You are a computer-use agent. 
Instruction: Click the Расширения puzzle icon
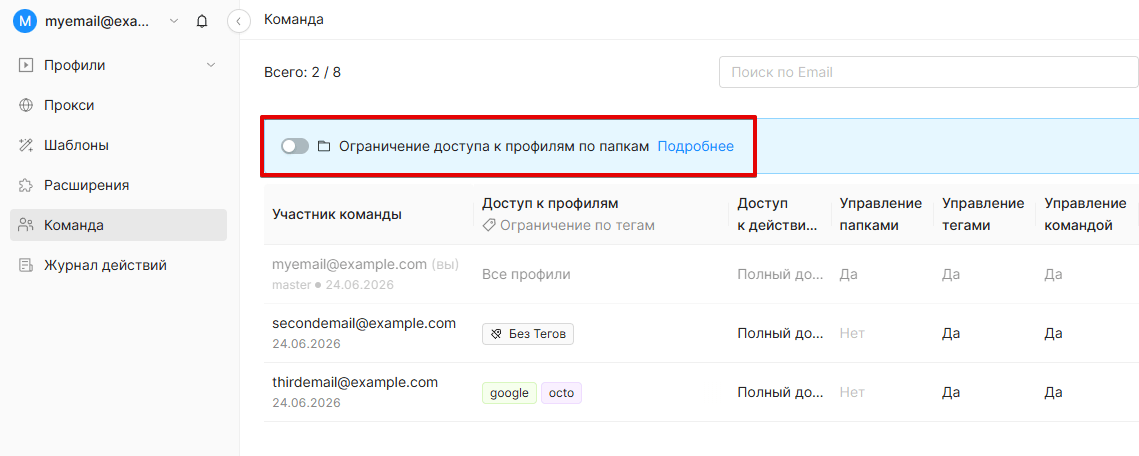click(x=26, y=185)
